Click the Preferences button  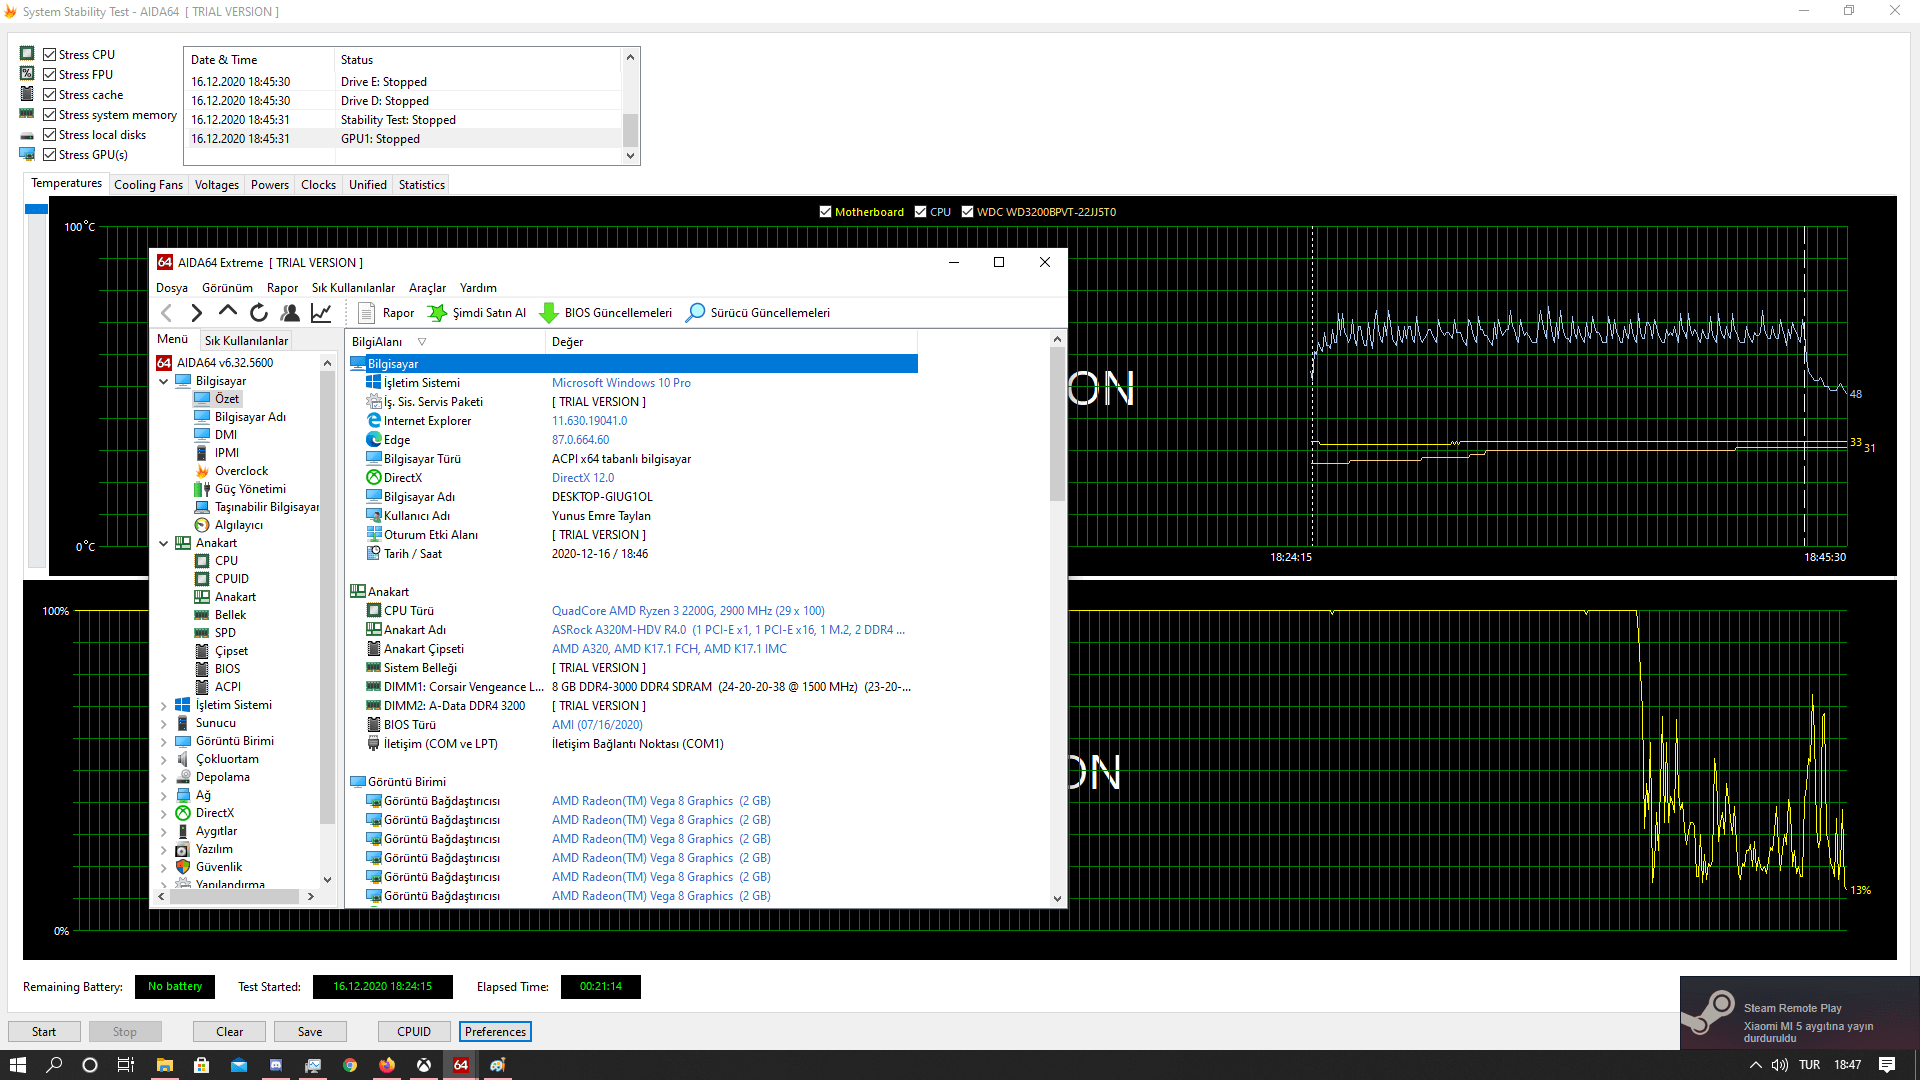coord(495,1032)
